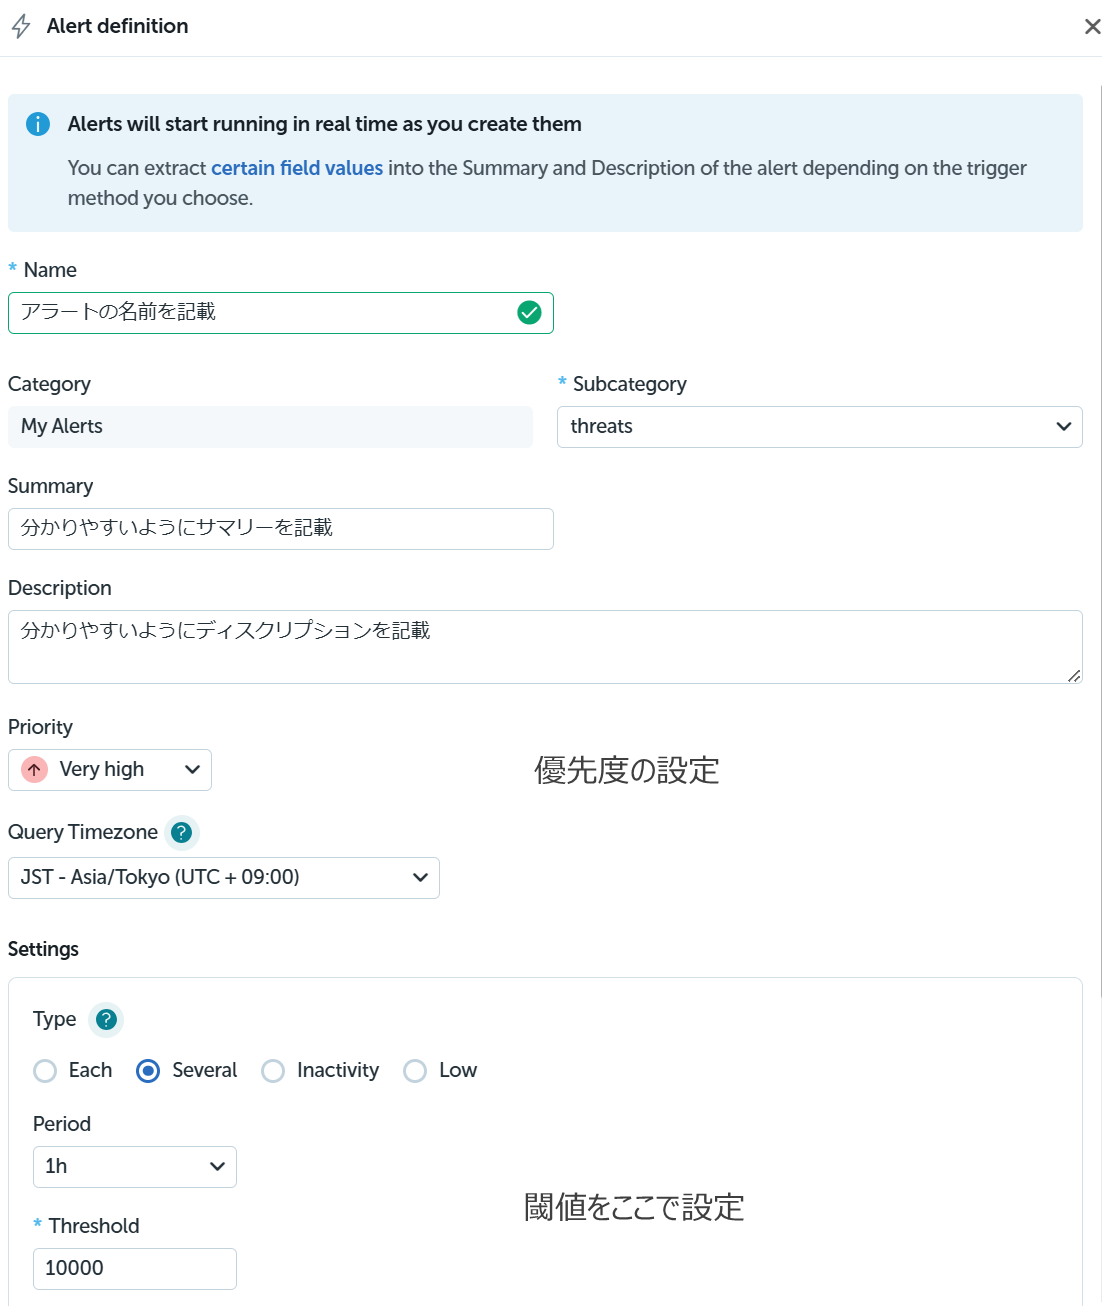Choose the Inactivity radio option
Image resolution: width=1102 pixels, height=1315 pixels.
(273, 1071)
